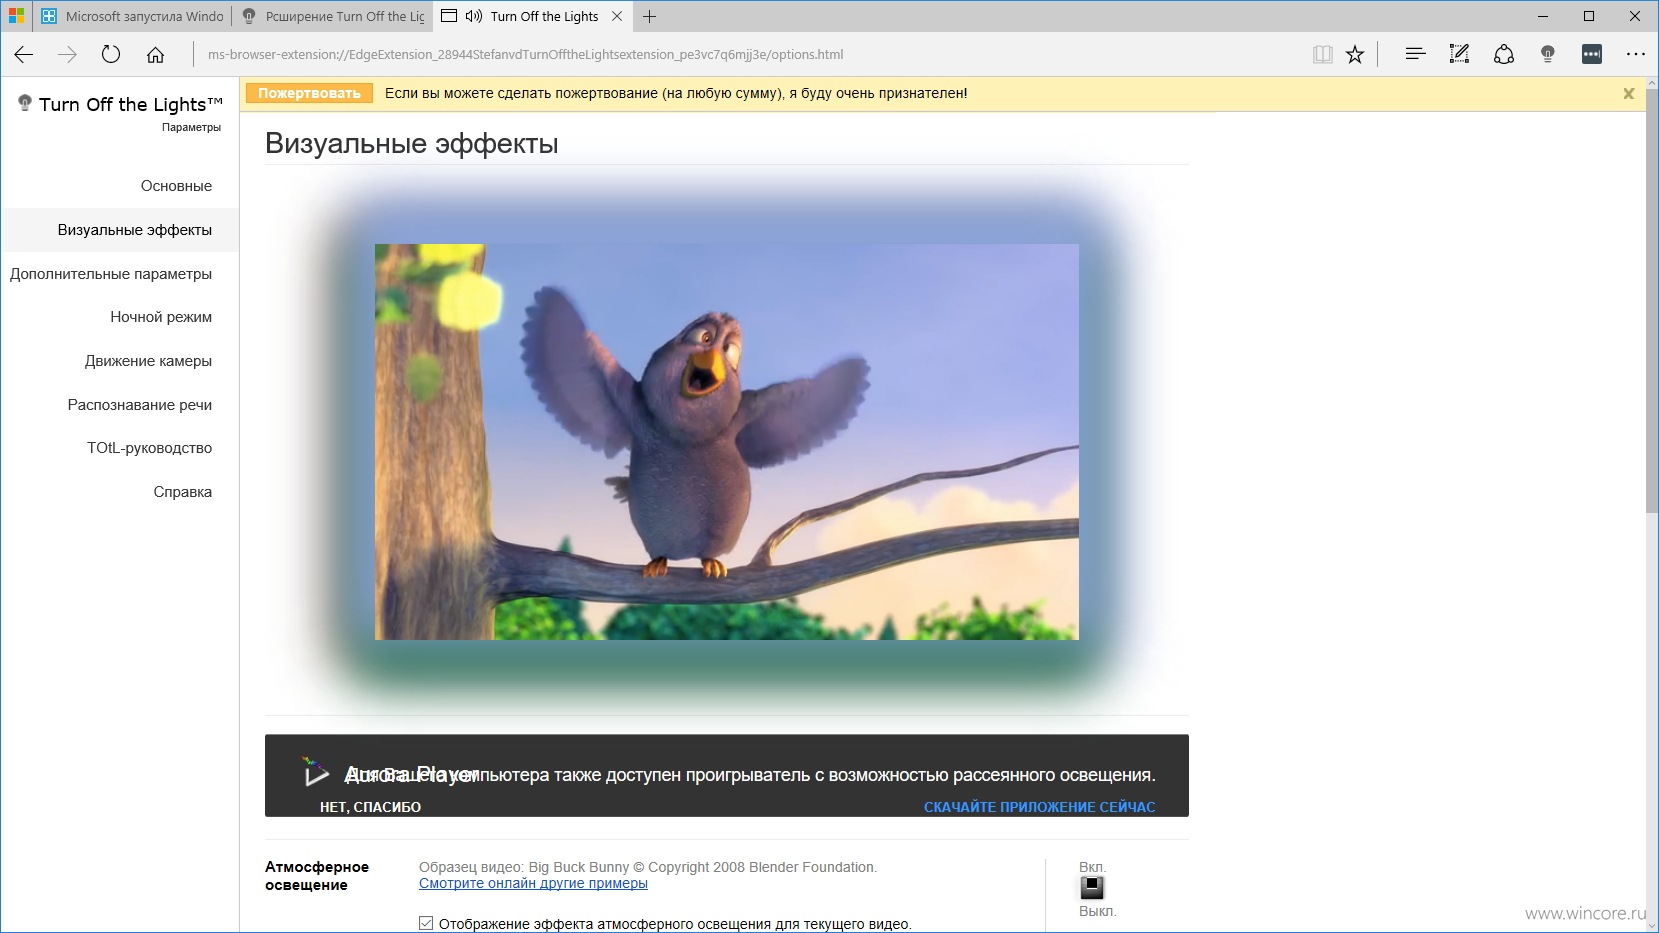Open a new browser tab
Viewport: 1659px width, 933px height.
pyautogui.click(x=650, y=16)
